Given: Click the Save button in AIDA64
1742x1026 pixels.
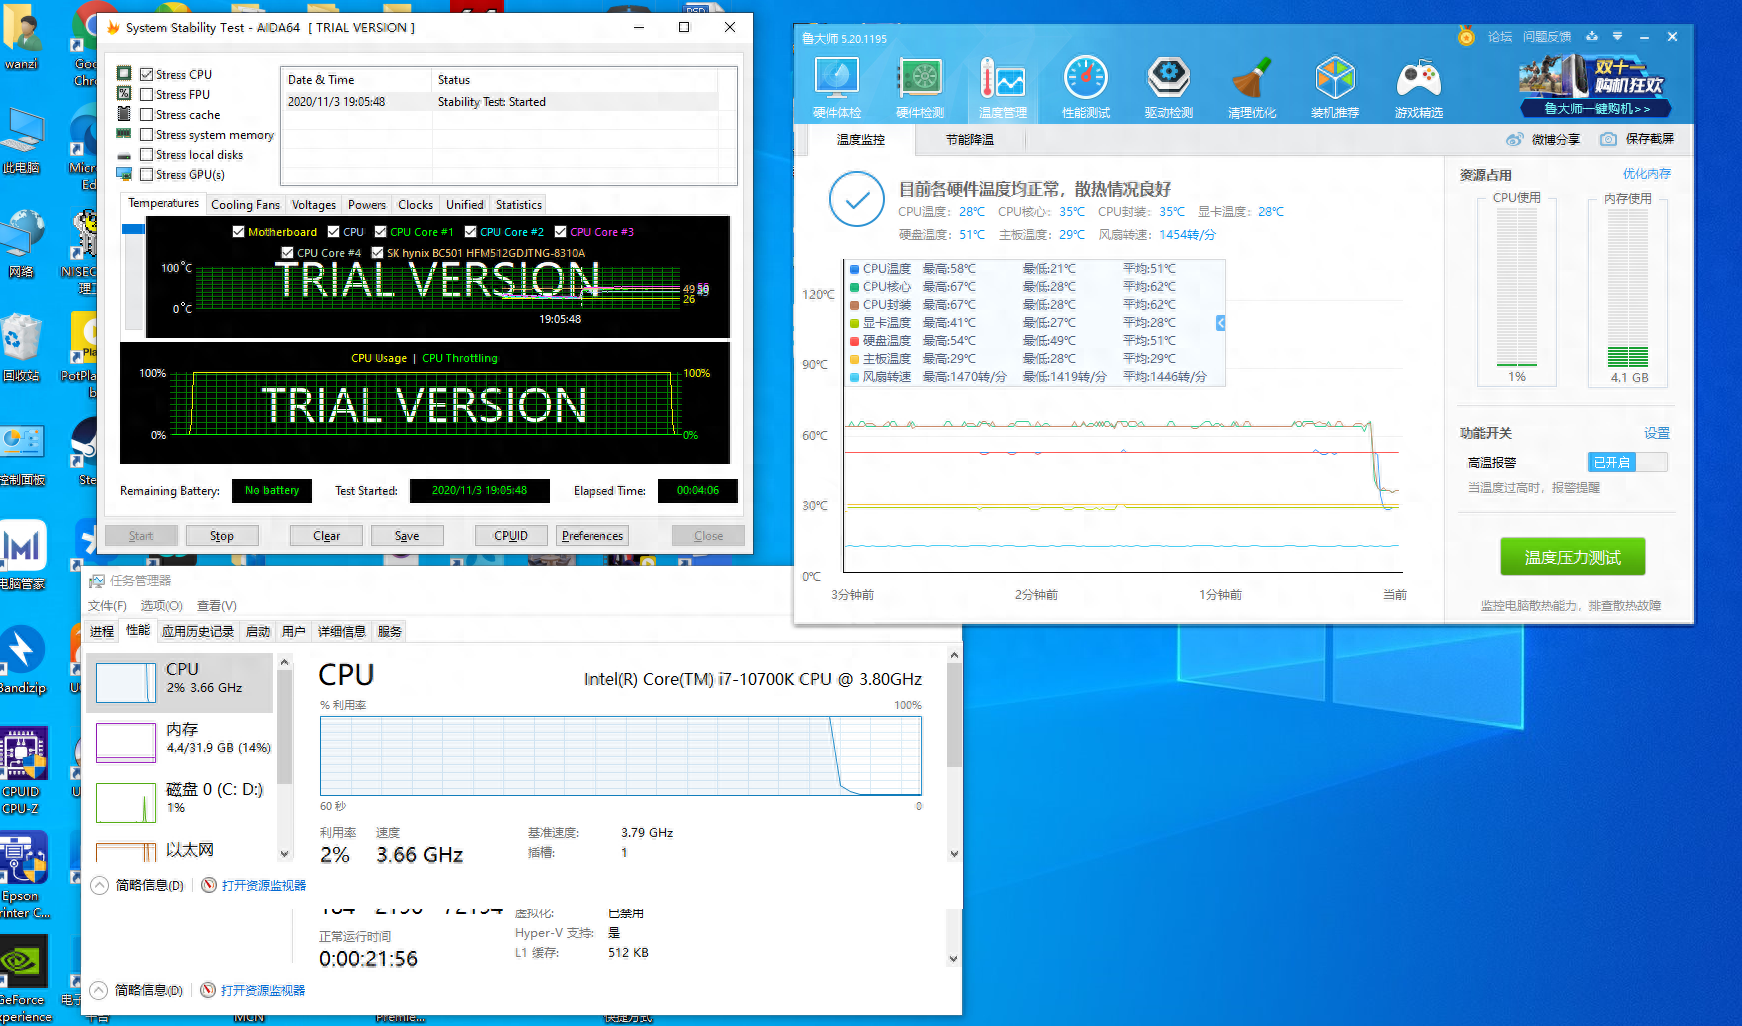Looking at the screenshot, I should 407,535.
